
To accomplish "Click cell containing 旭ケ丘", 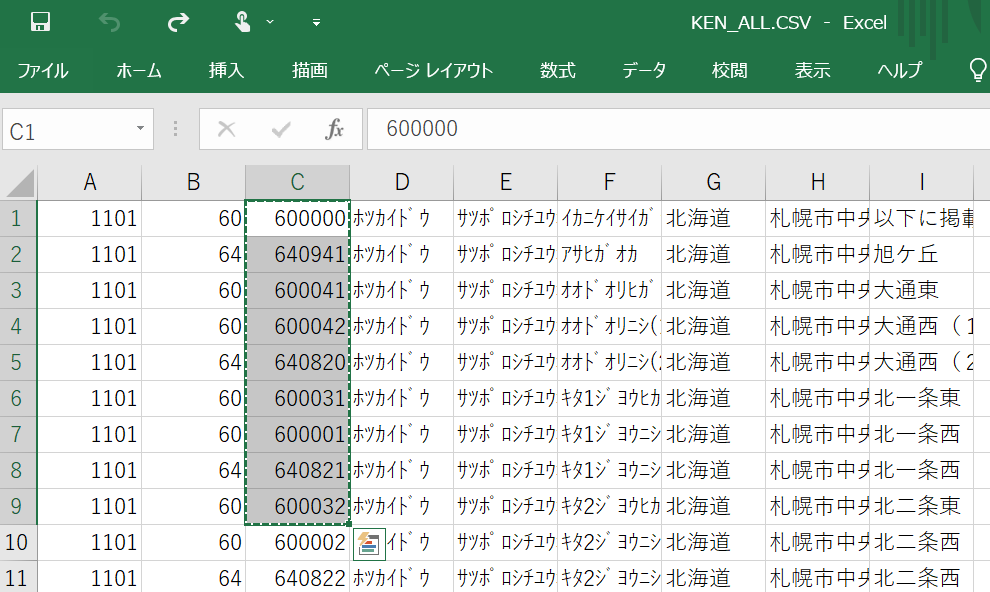I will (x=921, y=254).
